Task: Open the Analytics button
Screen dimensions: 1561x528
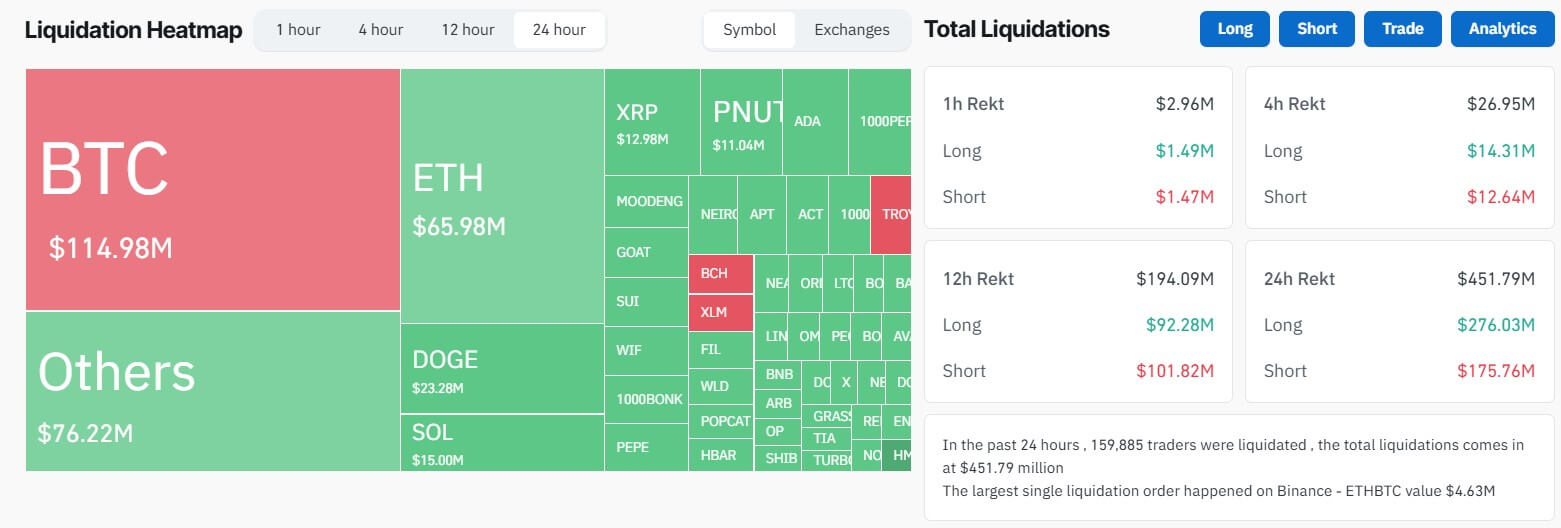Action: [1502, 29]
